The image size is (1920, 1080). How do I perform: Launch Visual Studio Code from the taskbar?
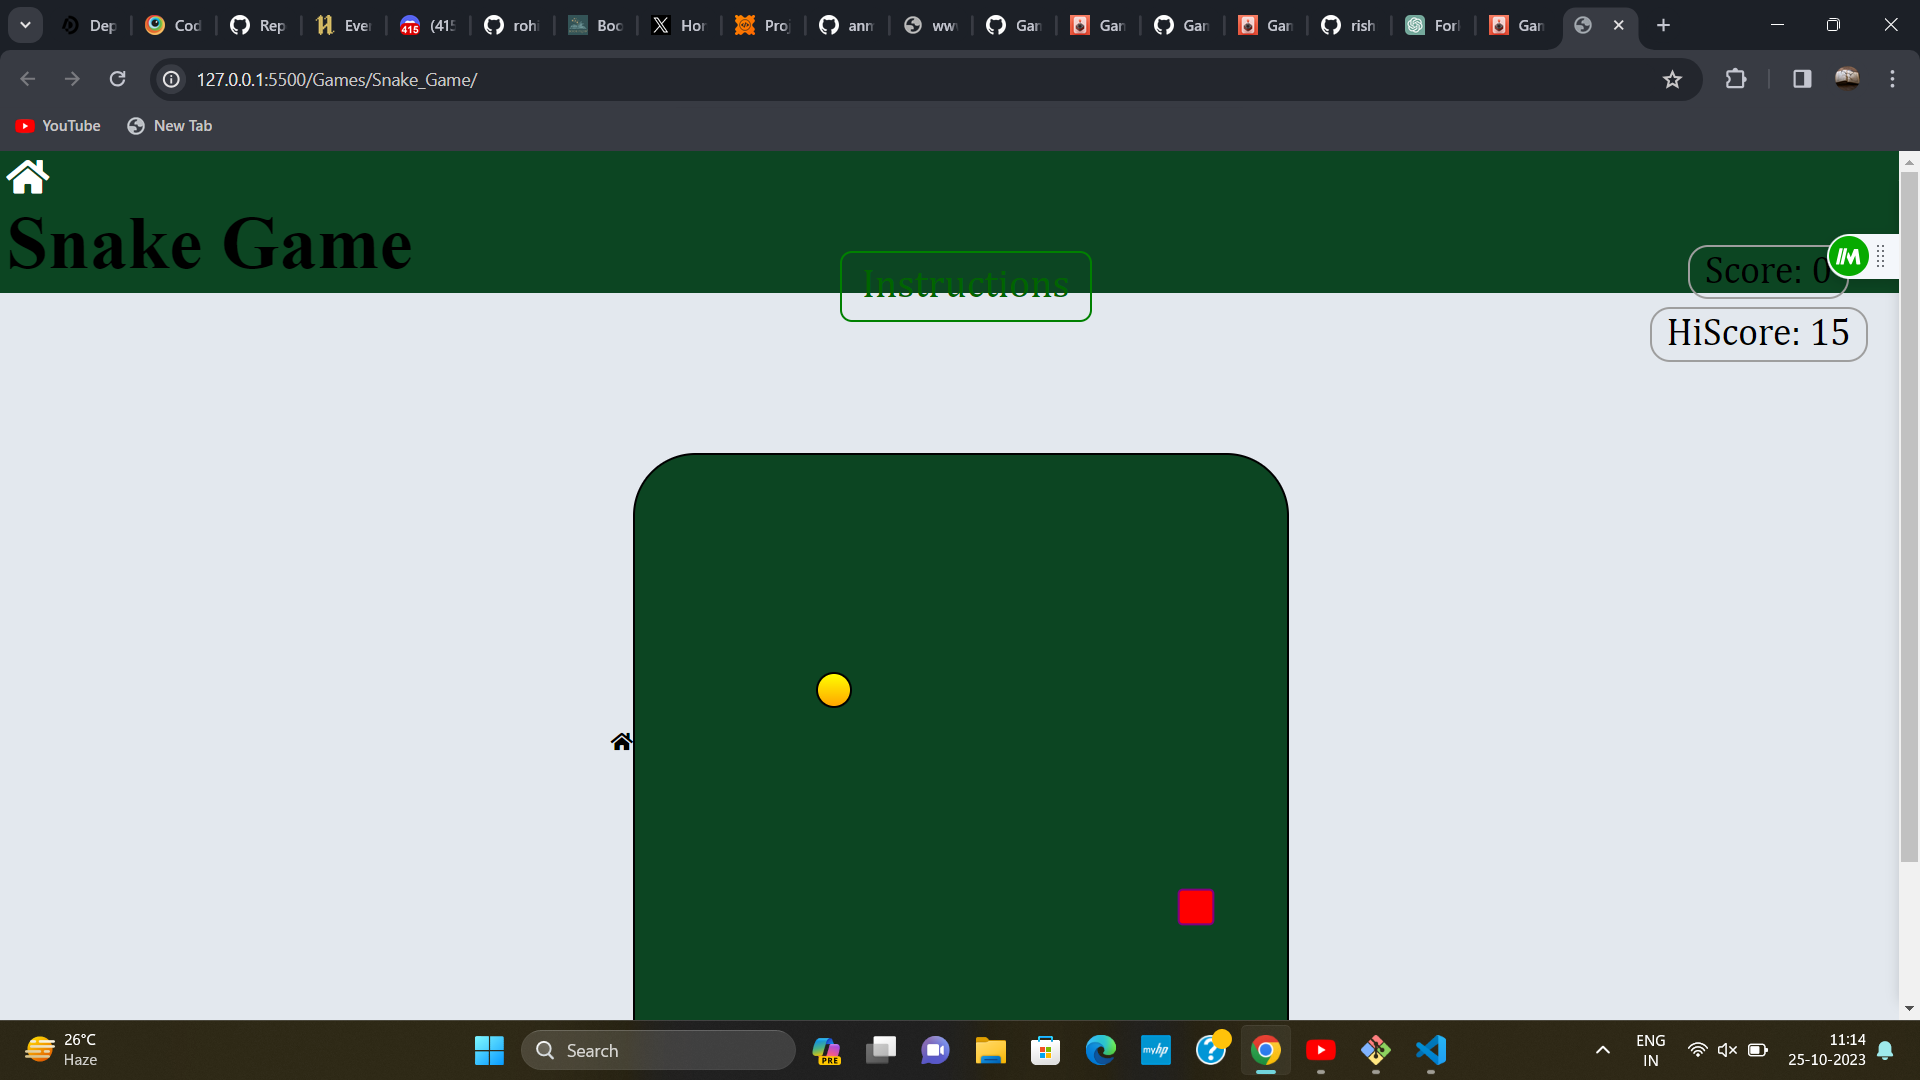pos(1430,1051)
